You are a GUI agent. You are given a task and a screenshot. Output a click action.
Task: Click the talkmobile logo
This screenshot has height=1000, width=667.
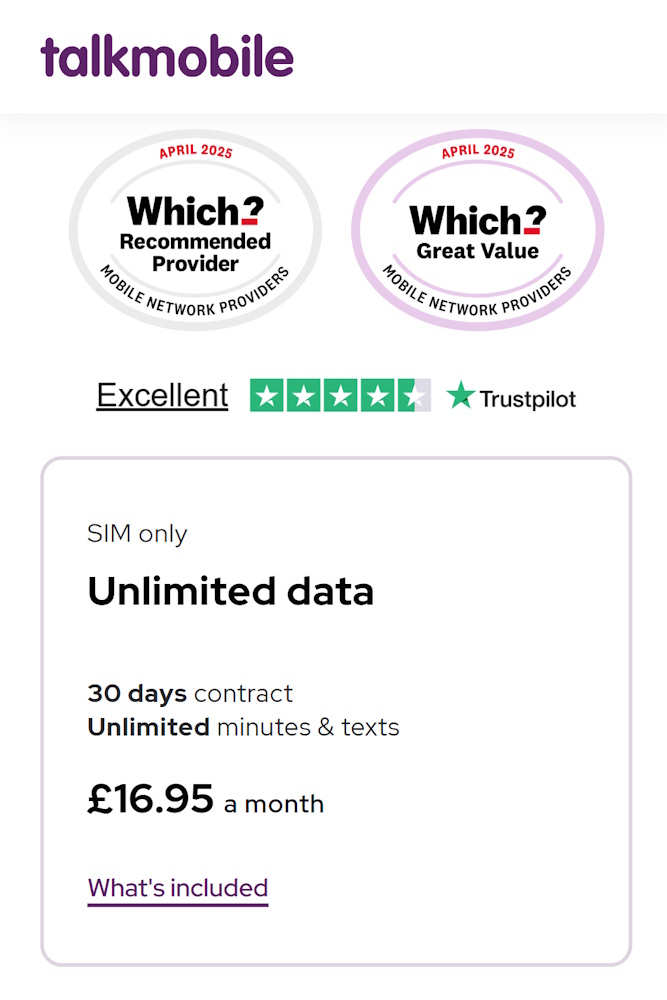coord(167,56)
